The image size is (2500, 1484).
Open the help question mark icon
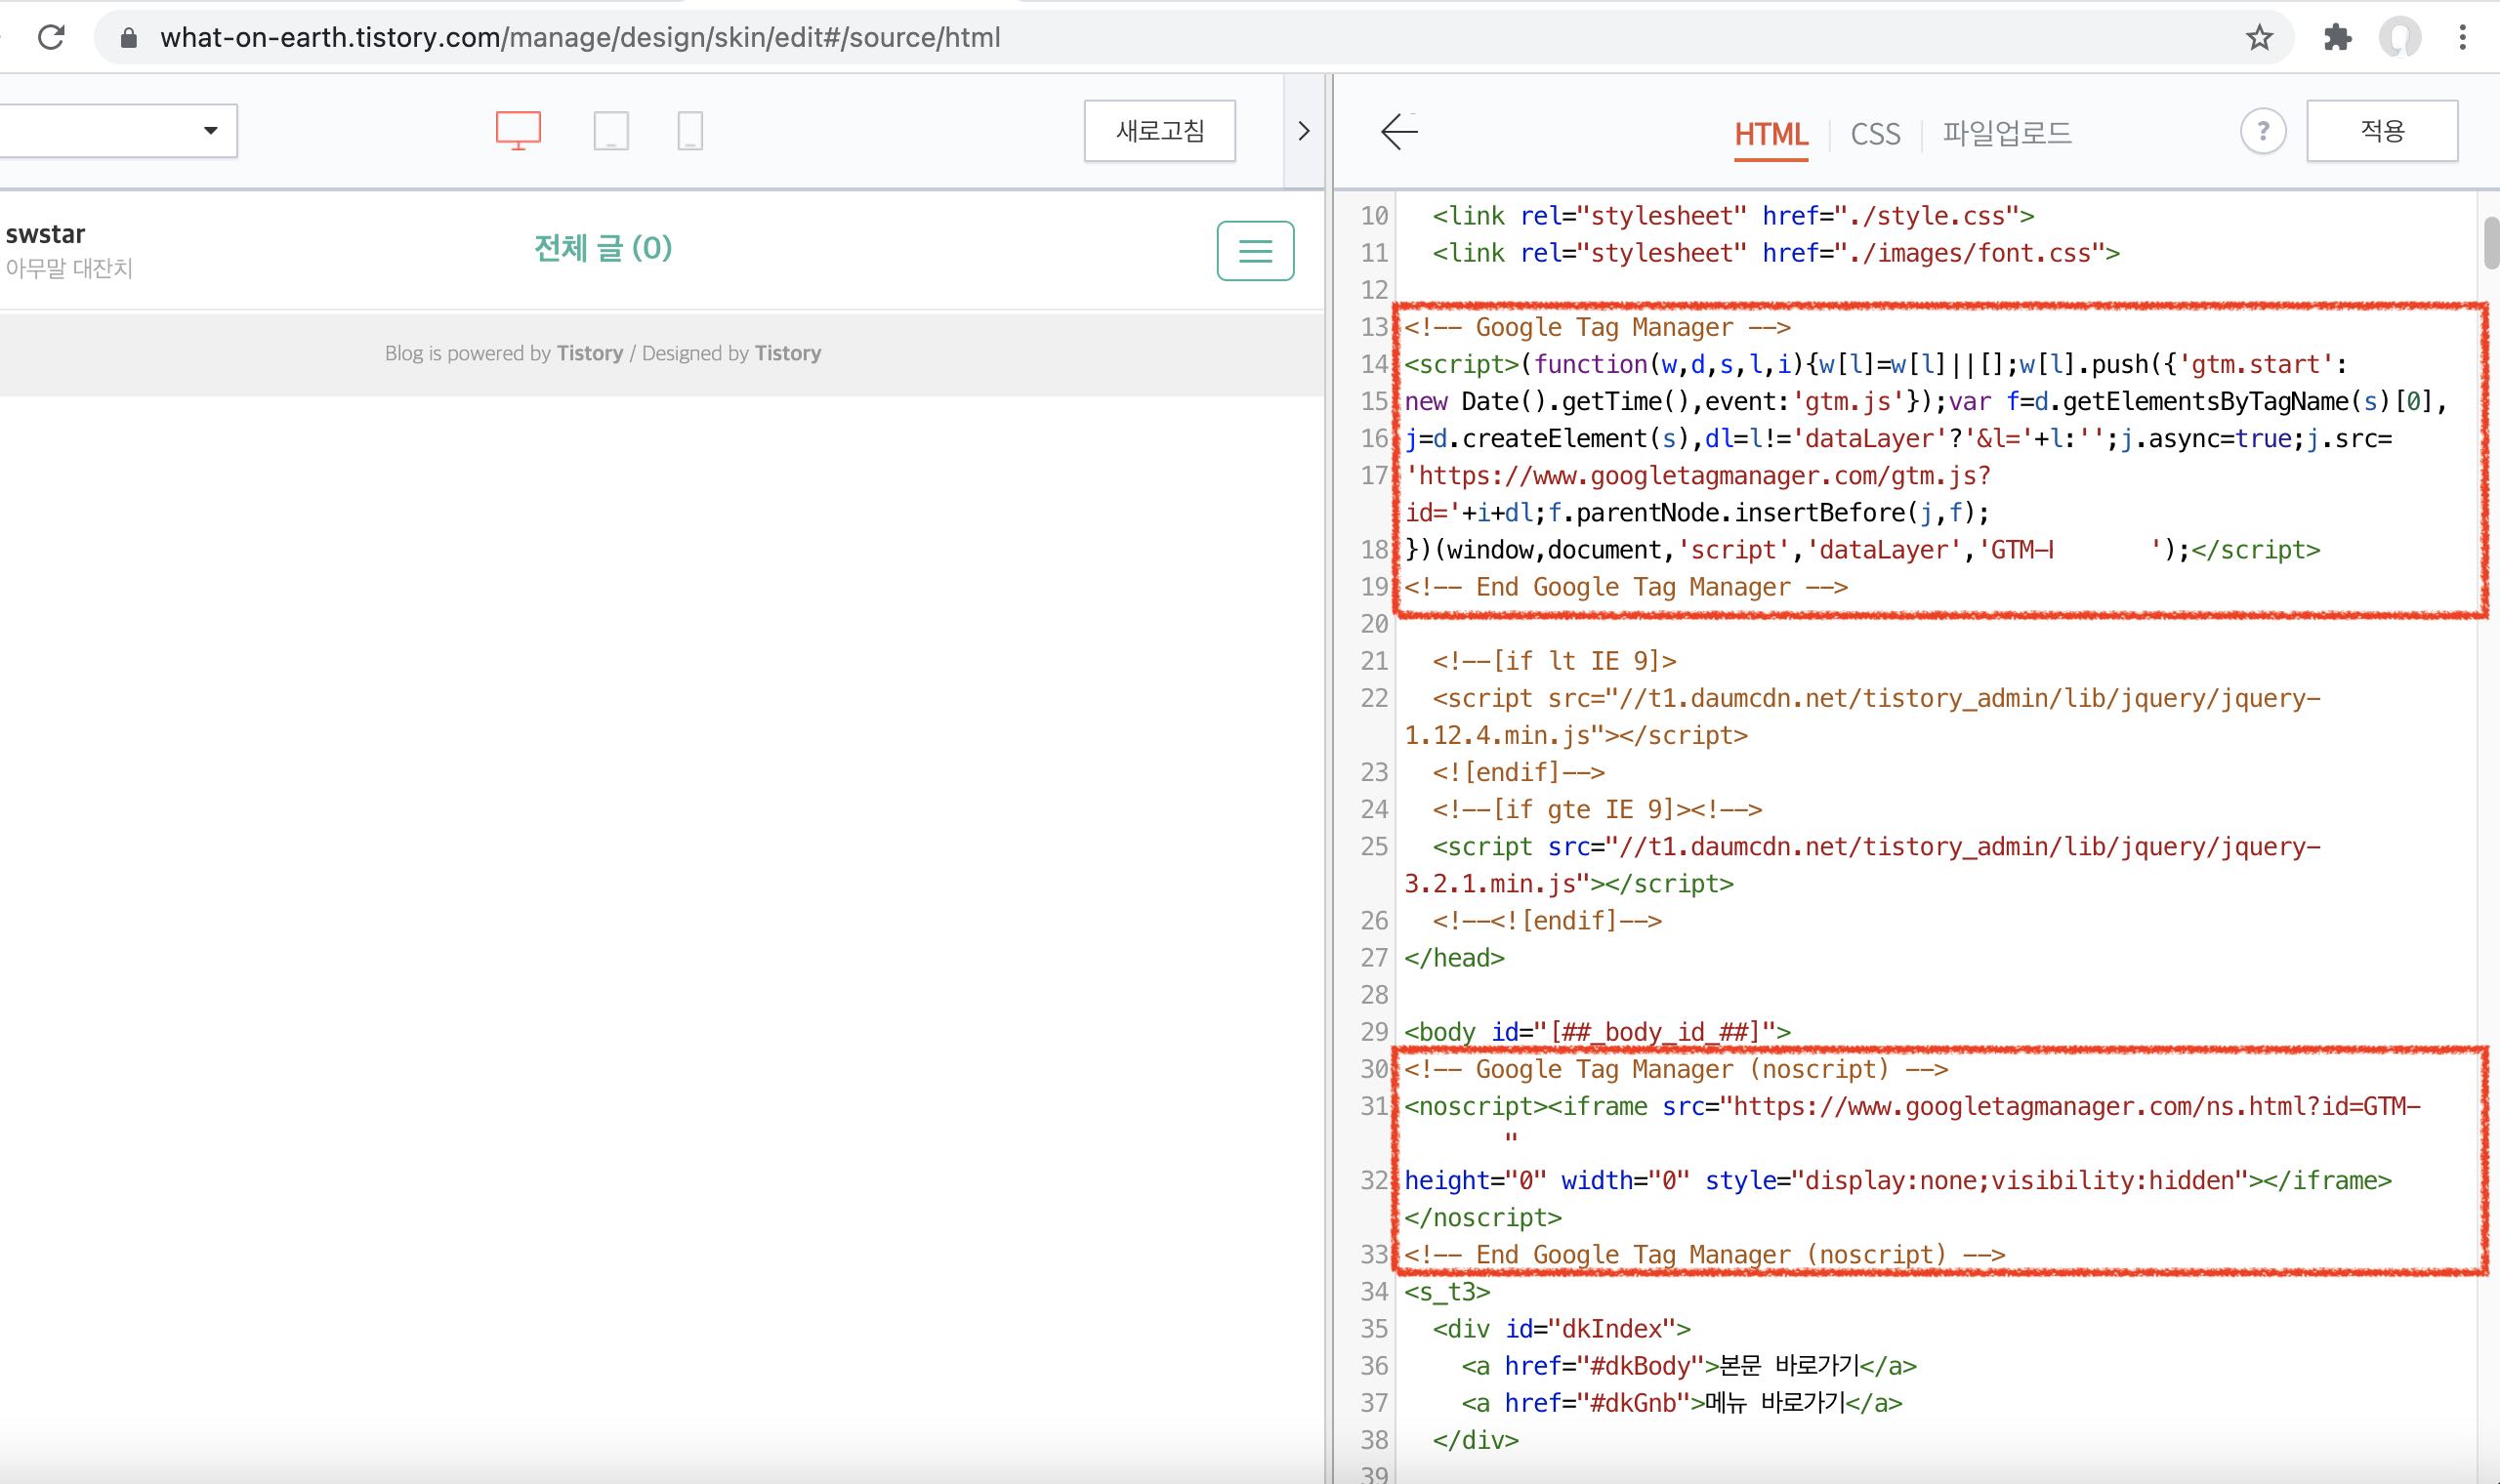[x=2263, y=131]
